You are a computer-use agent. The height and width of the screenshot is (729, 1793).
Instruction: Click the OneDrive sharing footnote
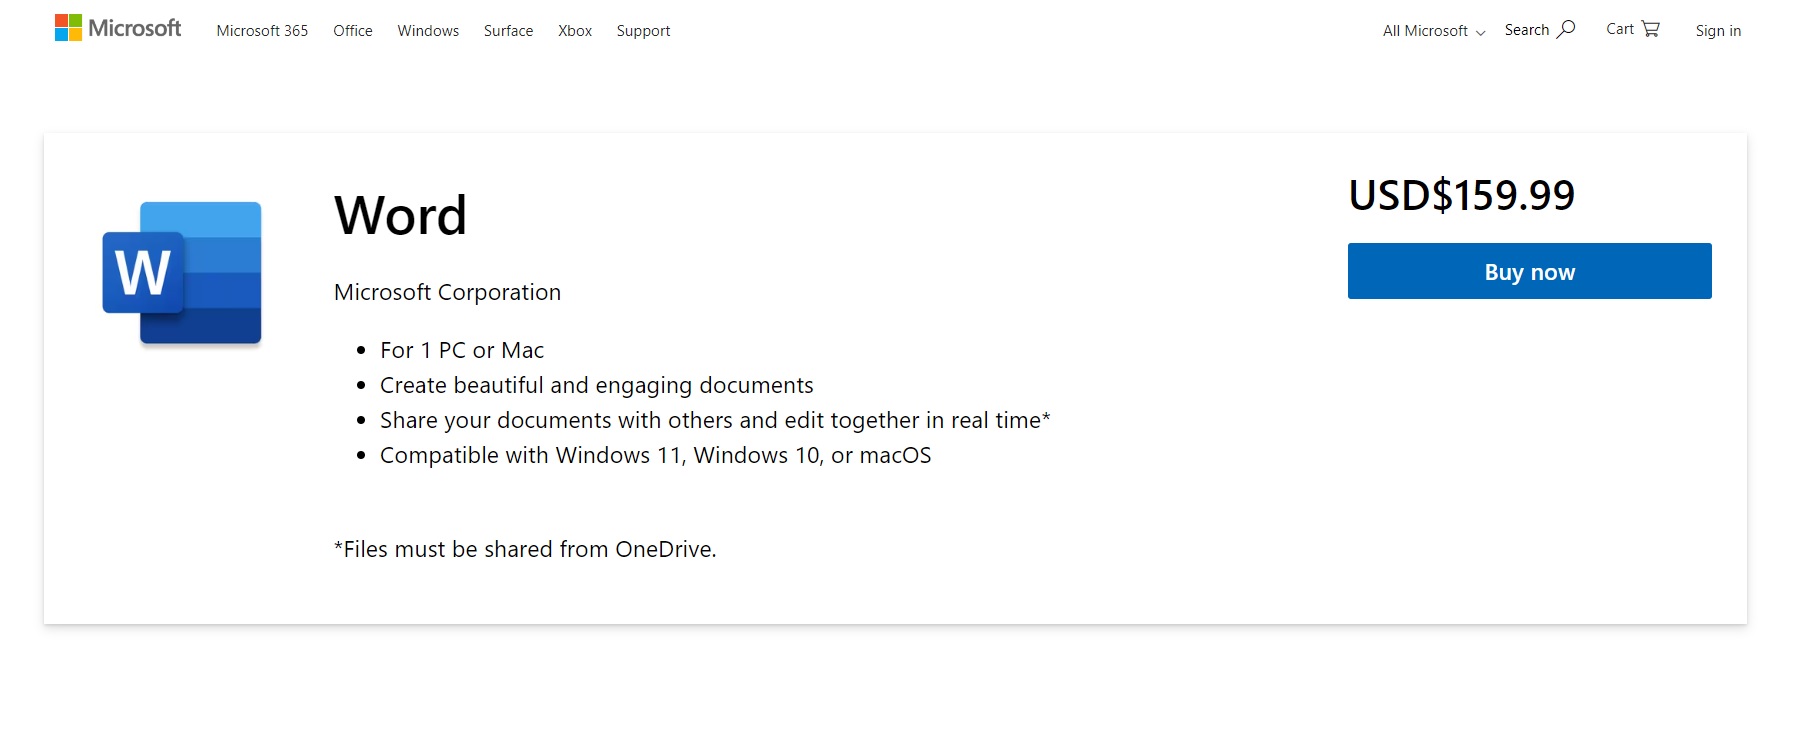(525, 549)
